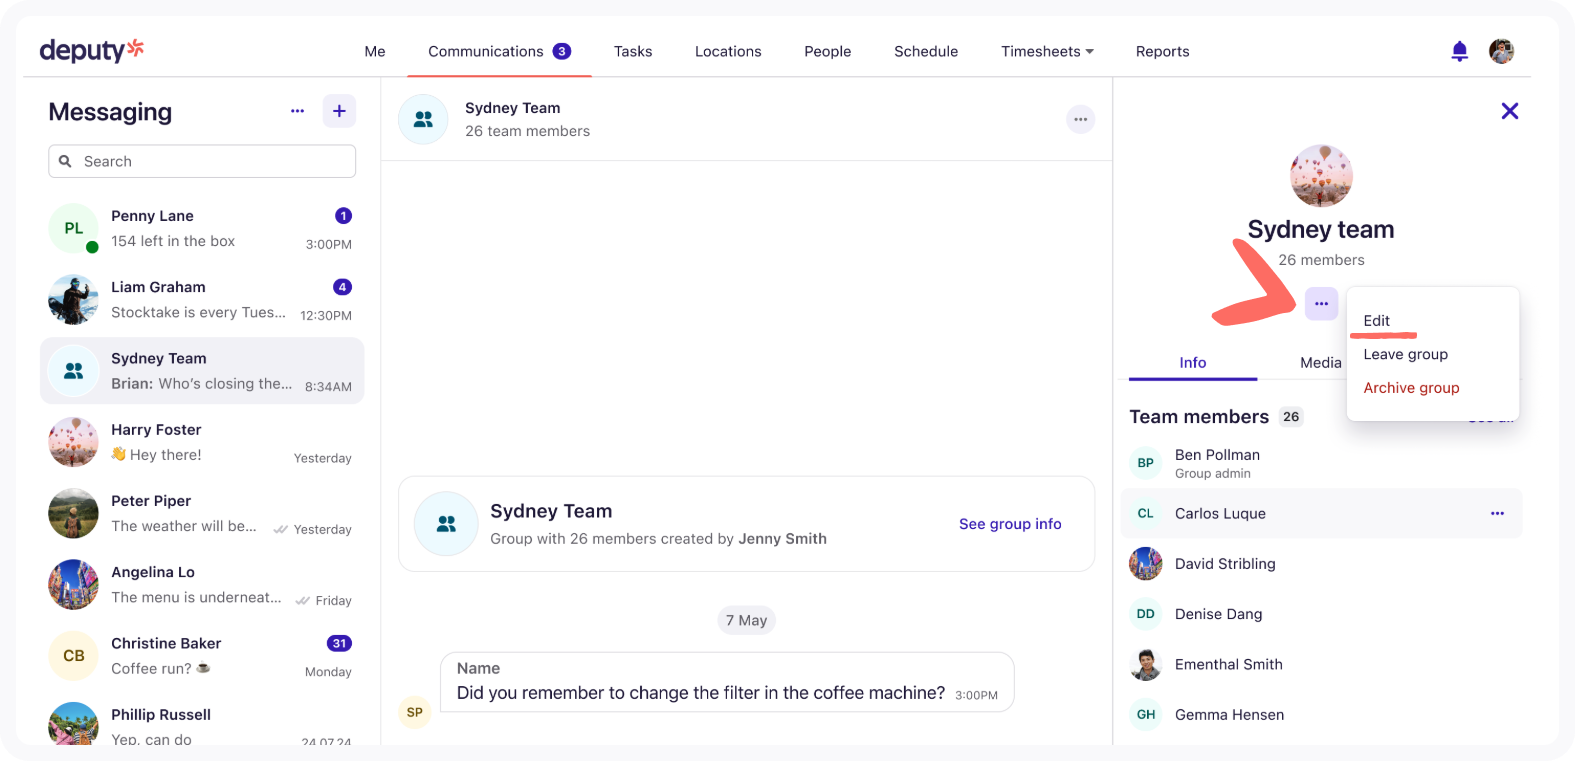Close the group info panel

[1509, 111]
